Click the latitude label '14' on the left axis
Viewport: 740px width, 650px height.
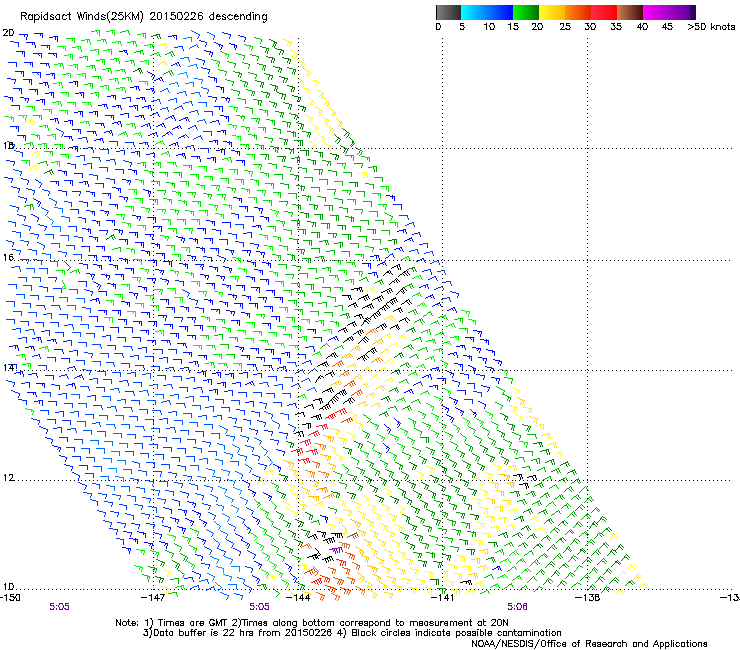pos(8,367)
